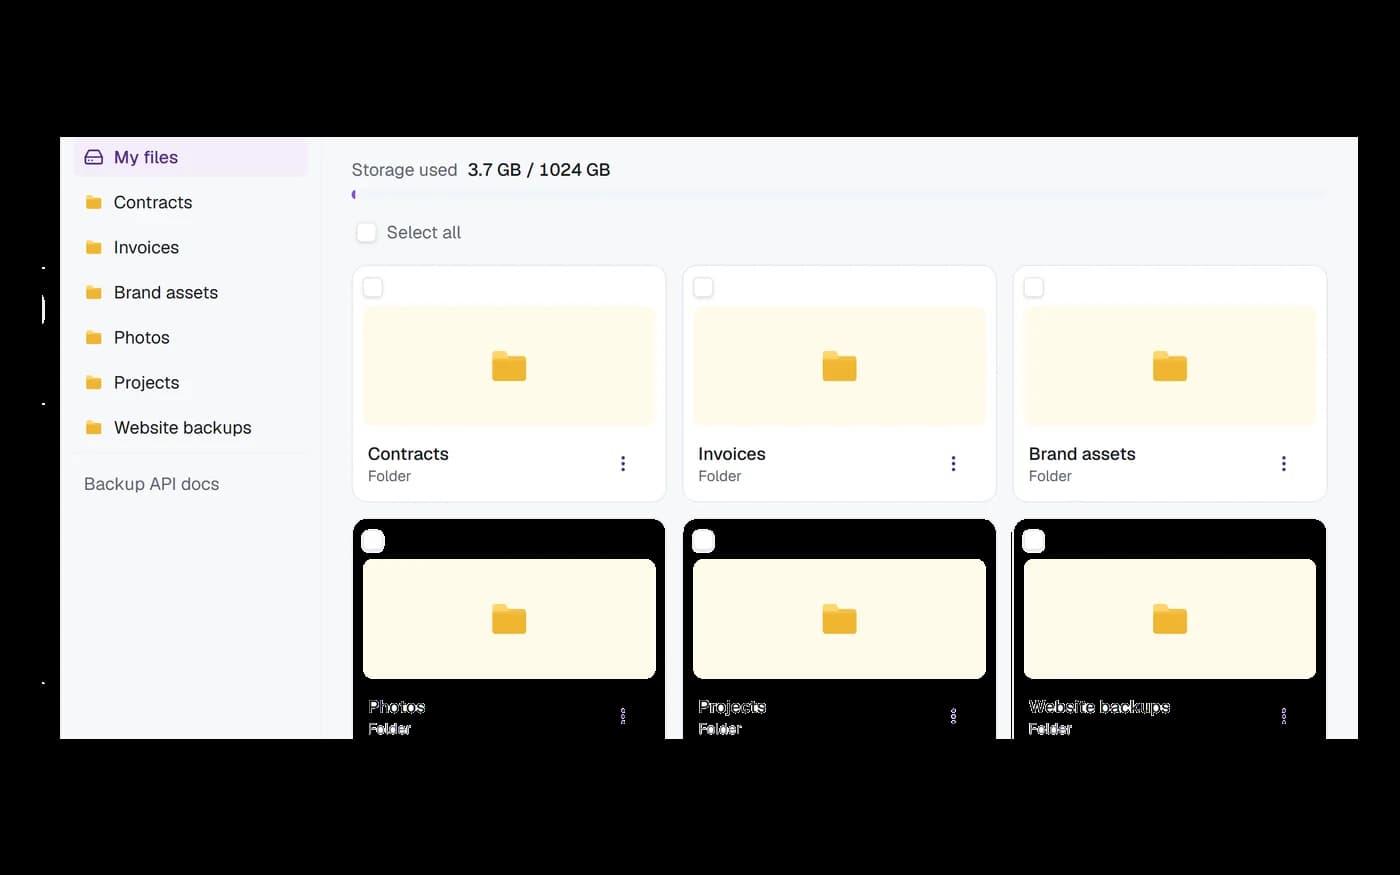Click the Photos folder thumbnail
The image size is (1400, 875).
(509, 619)
